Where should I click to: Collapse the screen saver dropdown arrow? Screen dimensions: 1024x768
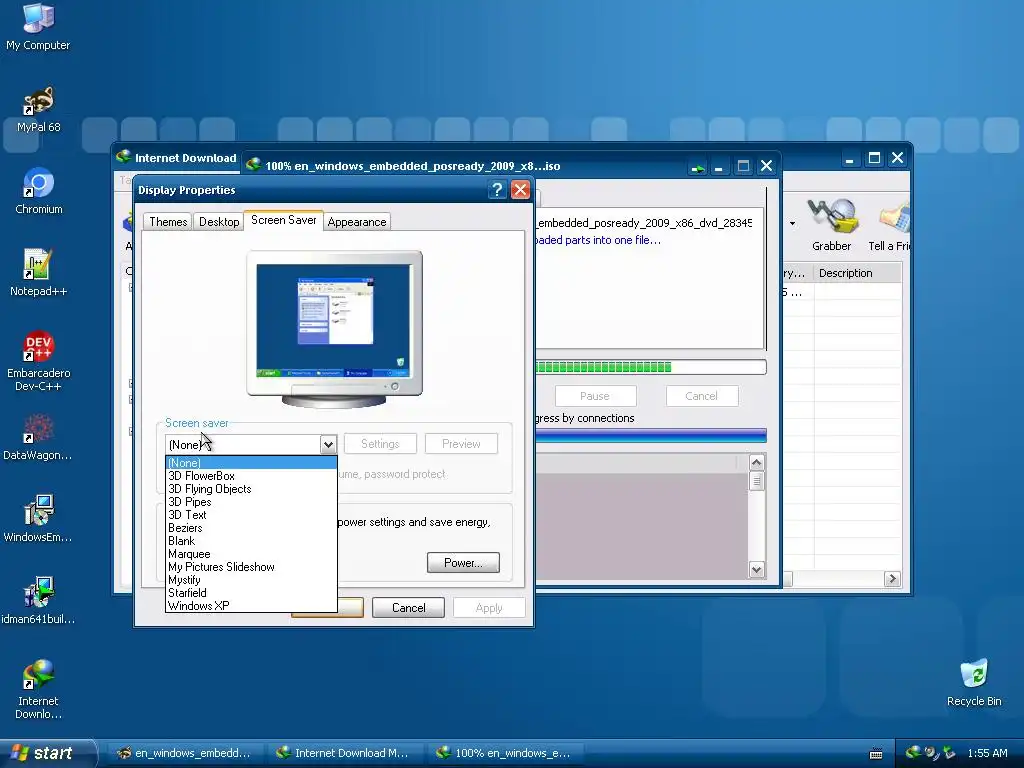pos(328,445)
